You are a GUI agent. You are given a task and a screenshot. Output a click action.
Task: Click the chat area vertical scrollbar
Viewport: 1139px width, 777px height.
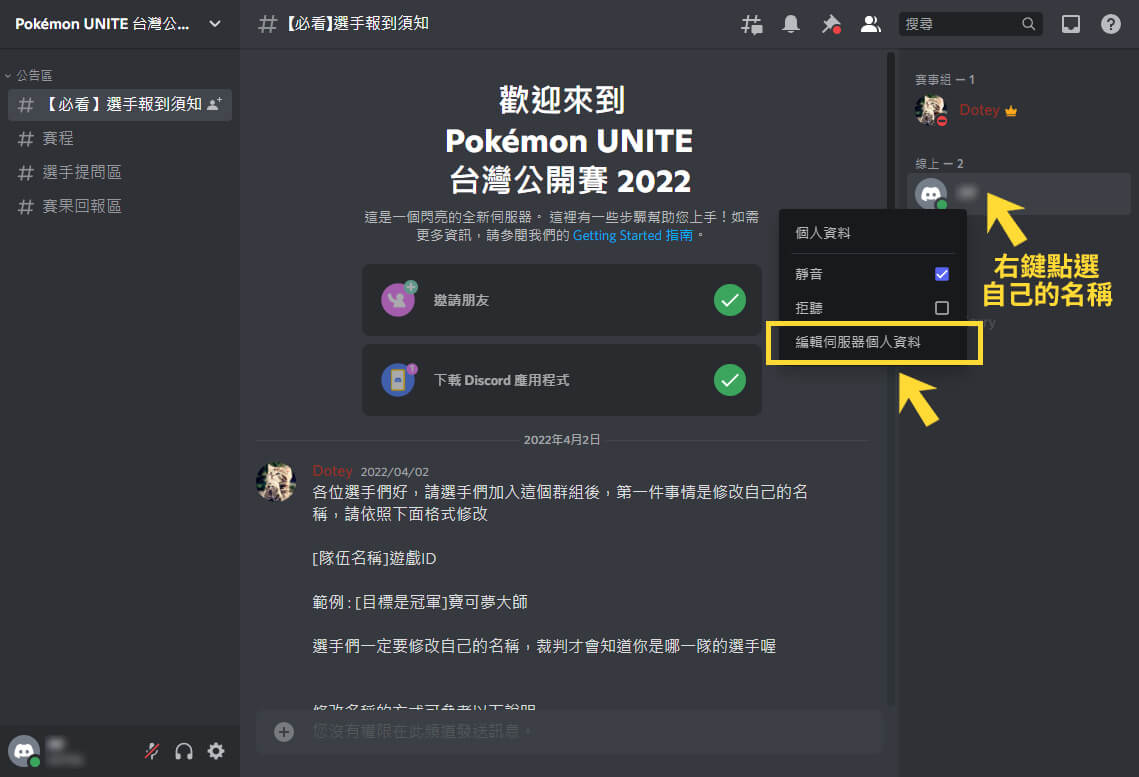click(x=891, y=378)
